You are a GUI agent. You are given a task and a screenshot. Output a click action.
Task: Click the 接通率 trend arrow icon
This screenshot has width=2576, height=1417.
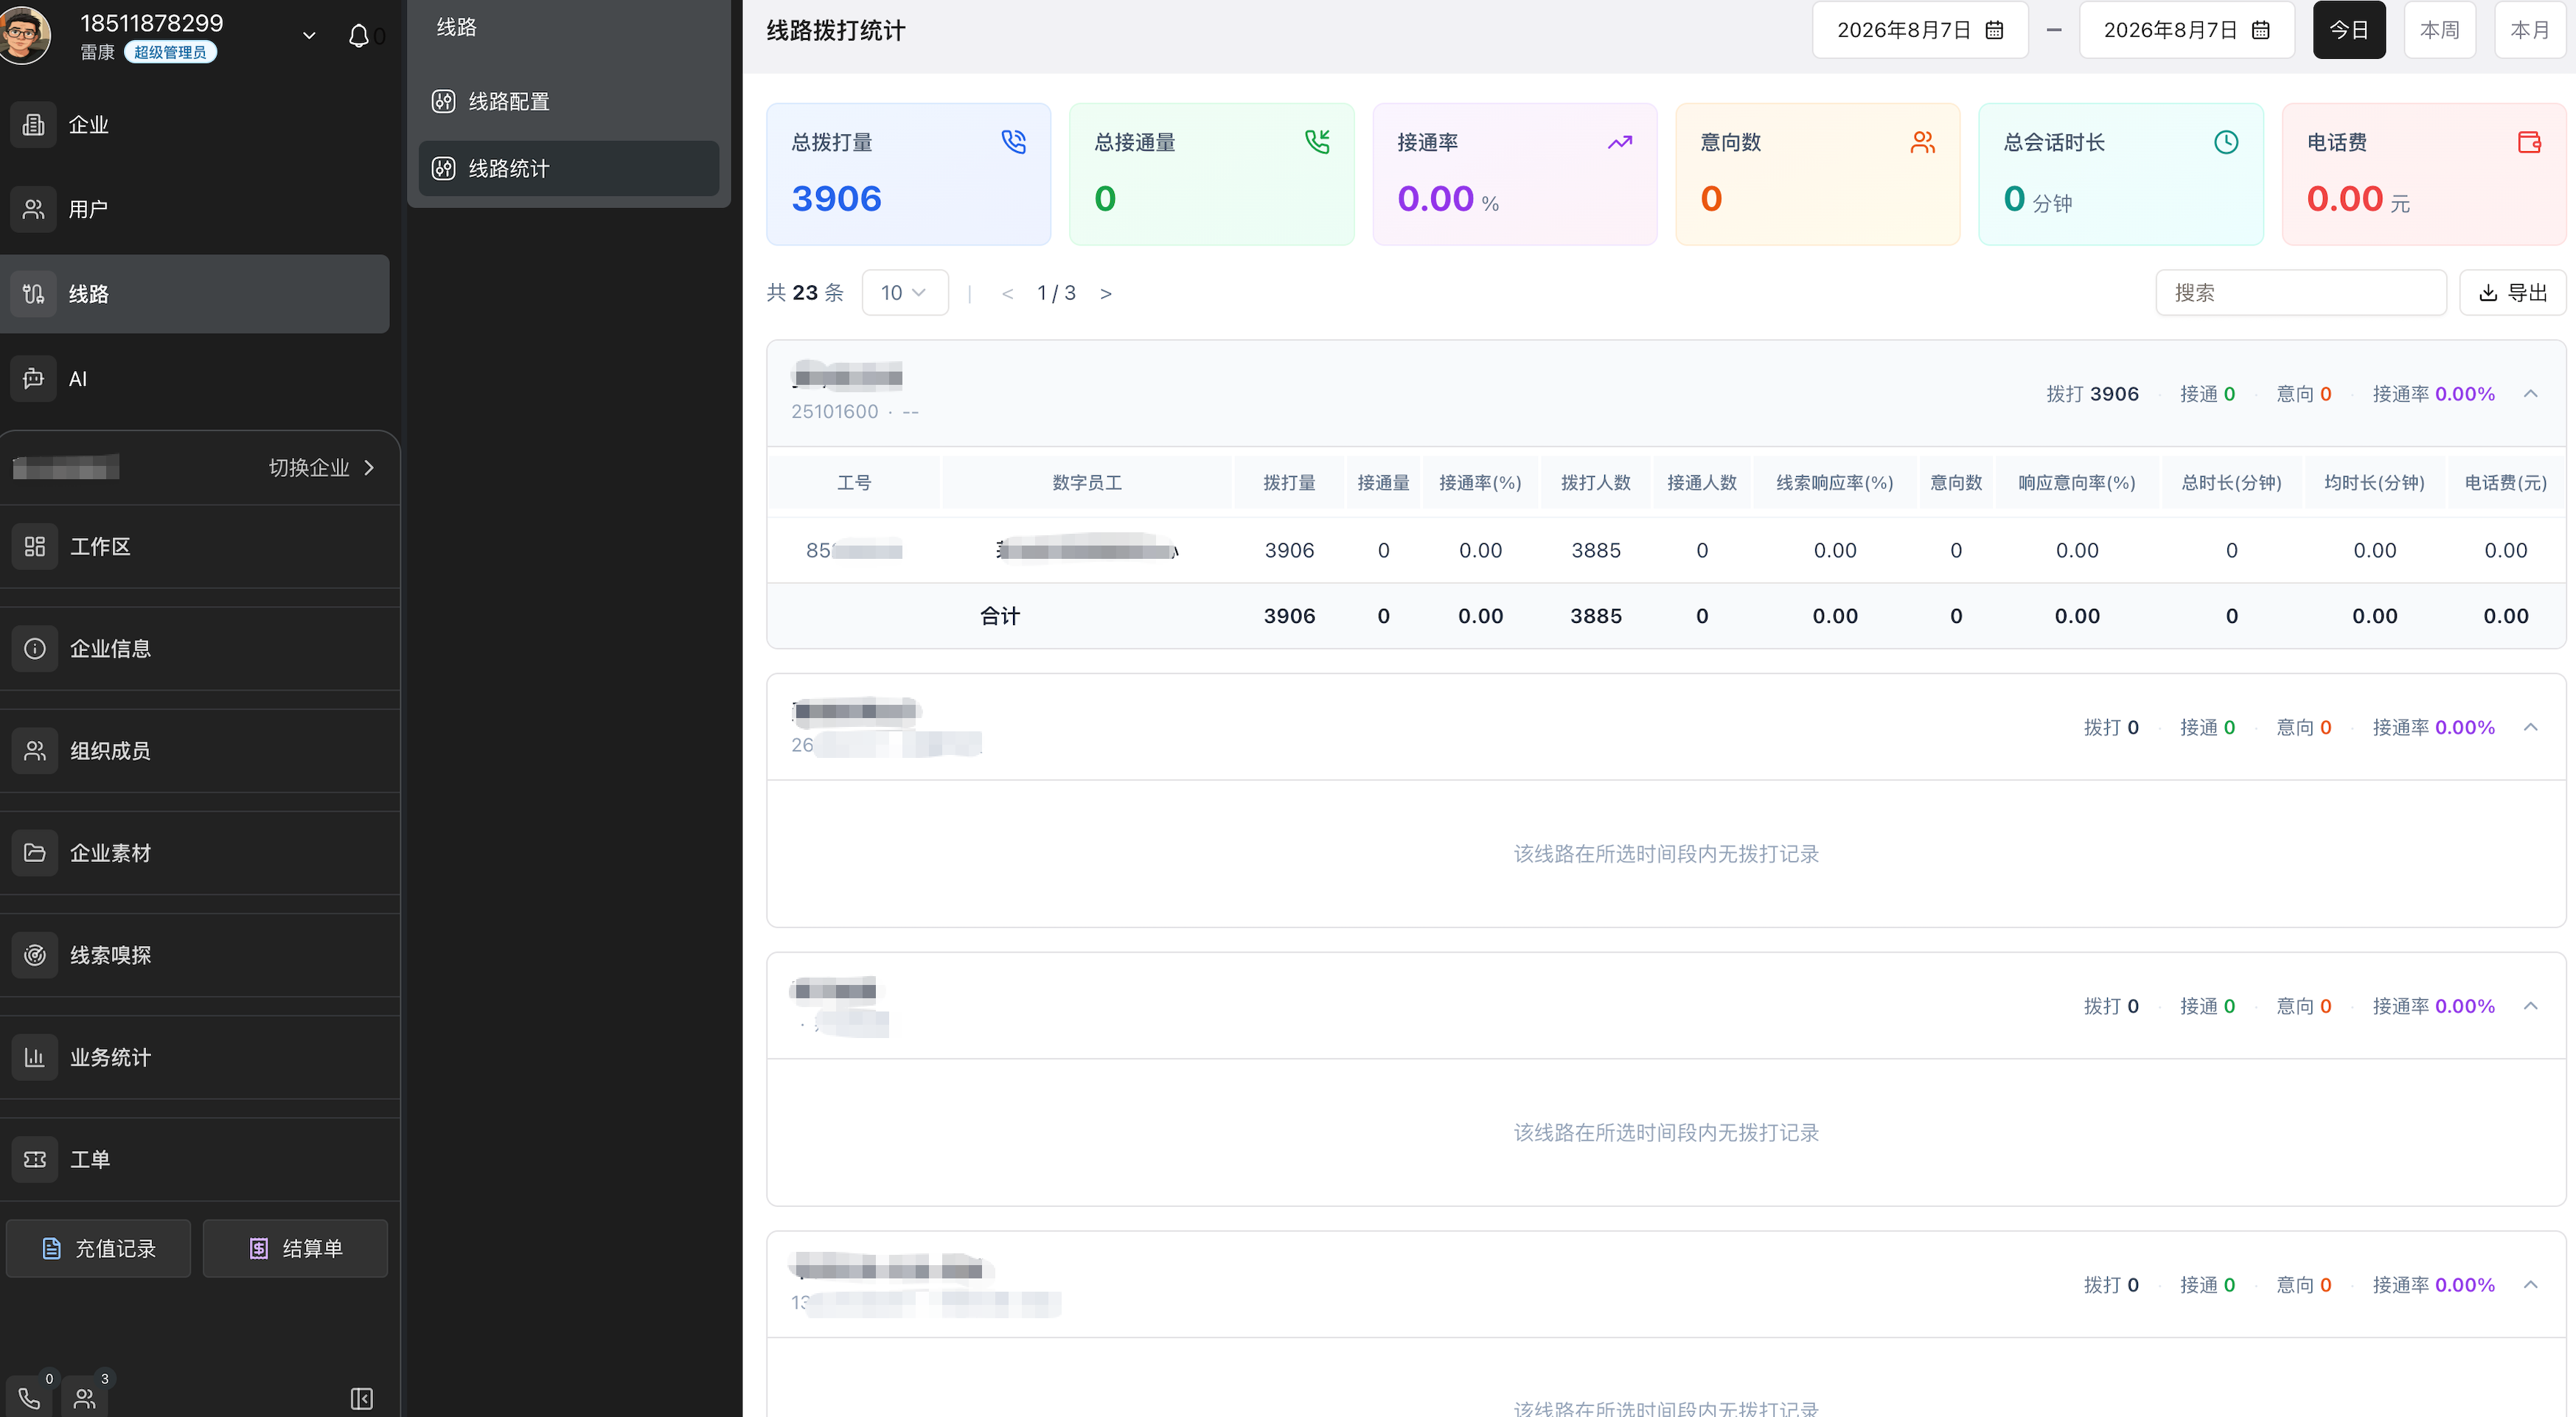click(1620, 142)
